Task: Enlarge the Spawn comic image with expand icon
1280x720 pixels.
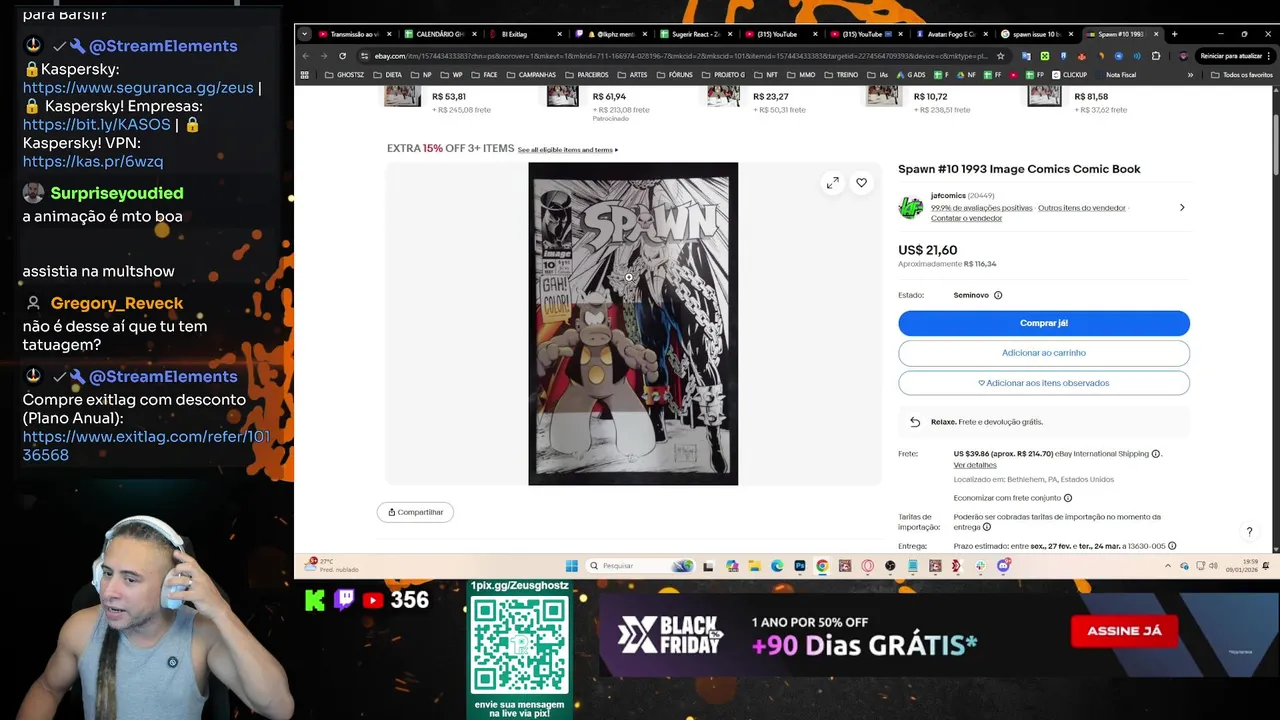Action: (x=832, y=183)
